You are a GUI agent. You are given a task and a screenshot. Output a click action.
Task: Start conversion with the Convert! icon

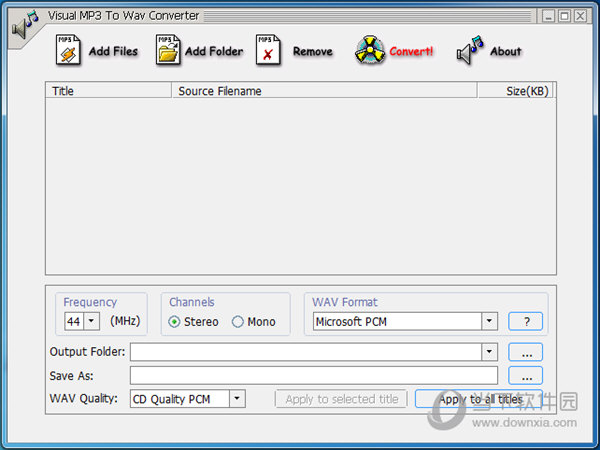click(x=369, y=51)
